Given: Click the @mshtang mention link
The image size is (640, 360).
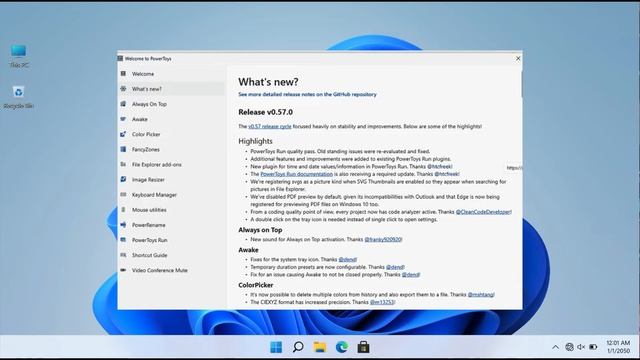Looking at the screenshot, I should pyautogui.click(x=480, y=294).
